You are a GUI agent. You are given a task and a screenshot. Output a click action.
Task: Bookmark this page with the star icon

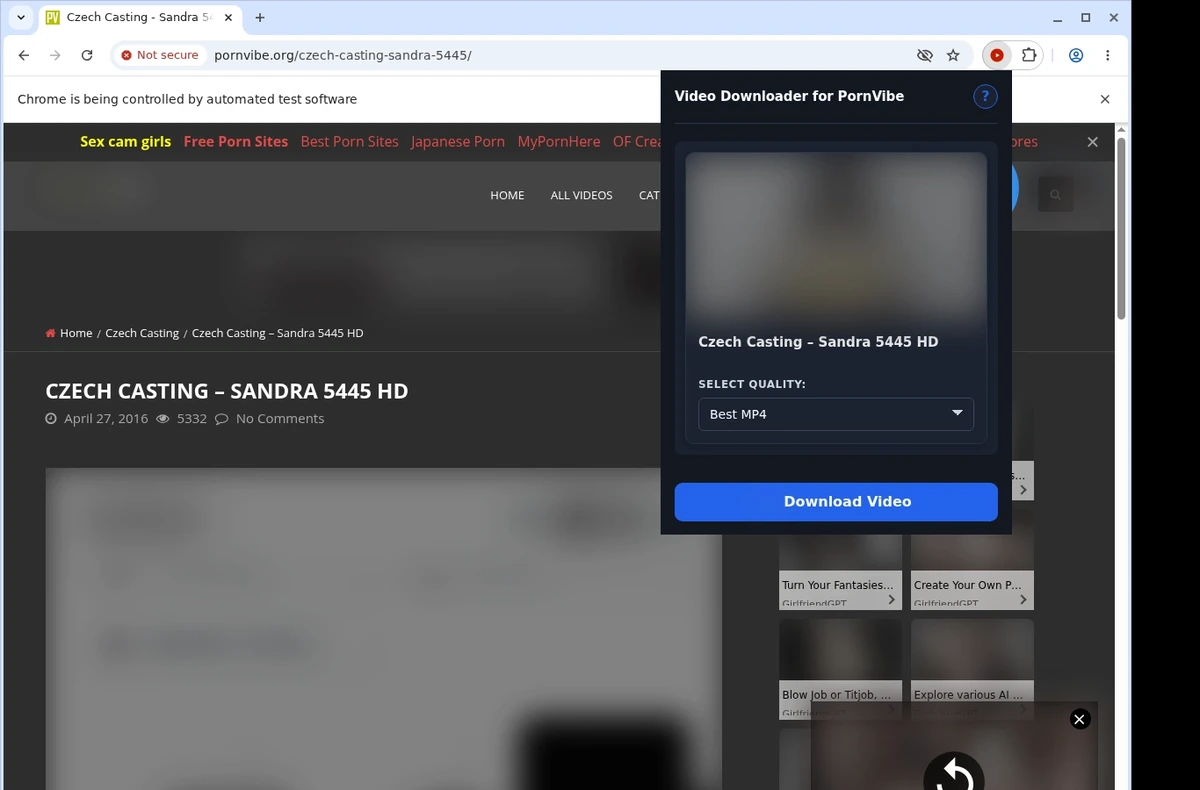point(953,55)
